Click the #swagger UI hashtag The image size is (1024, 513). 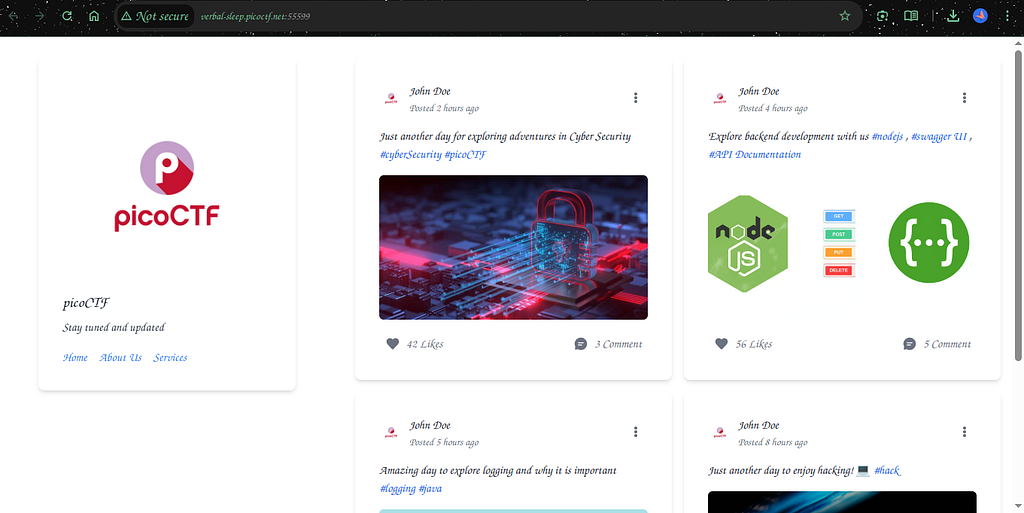[939, 136]
